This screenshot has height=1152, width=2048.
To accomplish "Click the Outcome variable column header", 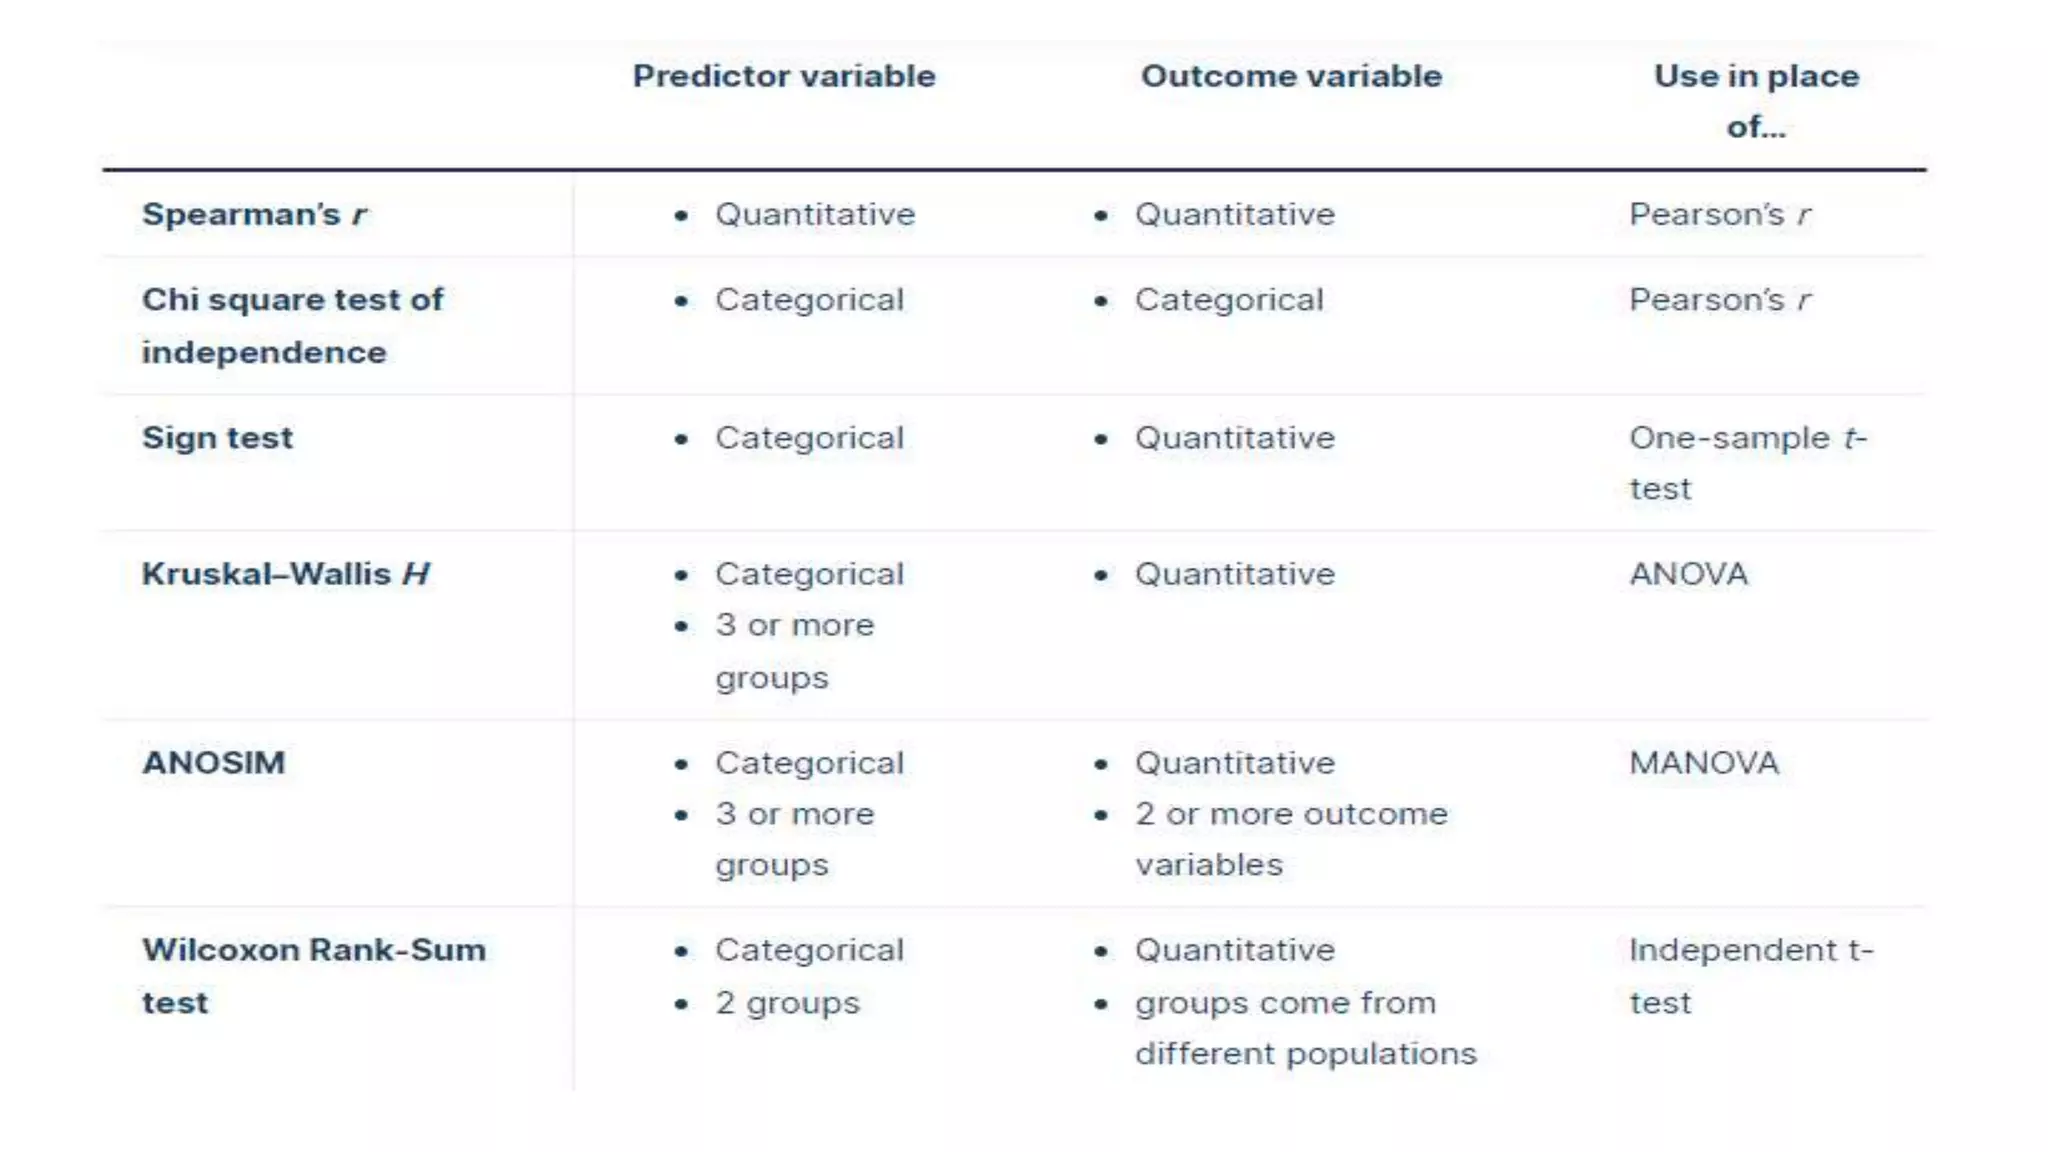I will (x=1291, y=76).
